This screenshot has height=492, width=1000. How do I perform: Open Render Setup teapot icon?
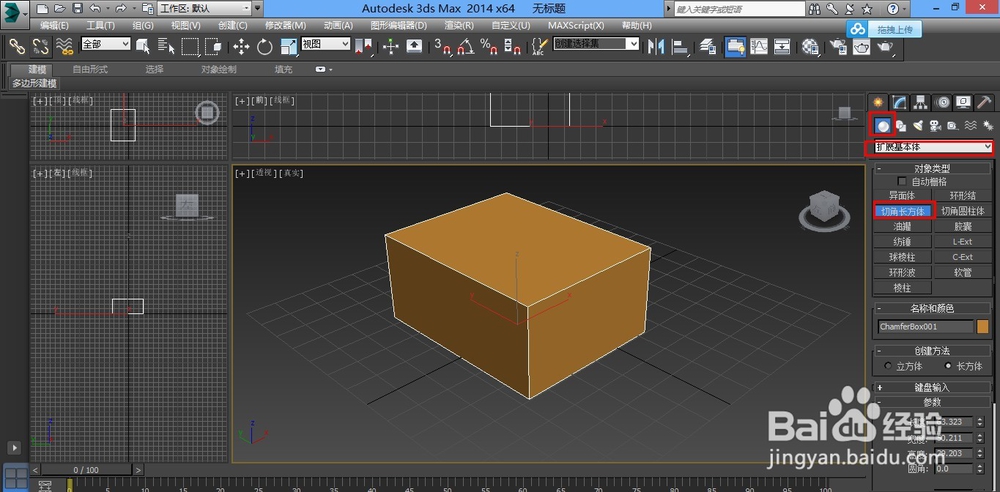coord(839,47)
